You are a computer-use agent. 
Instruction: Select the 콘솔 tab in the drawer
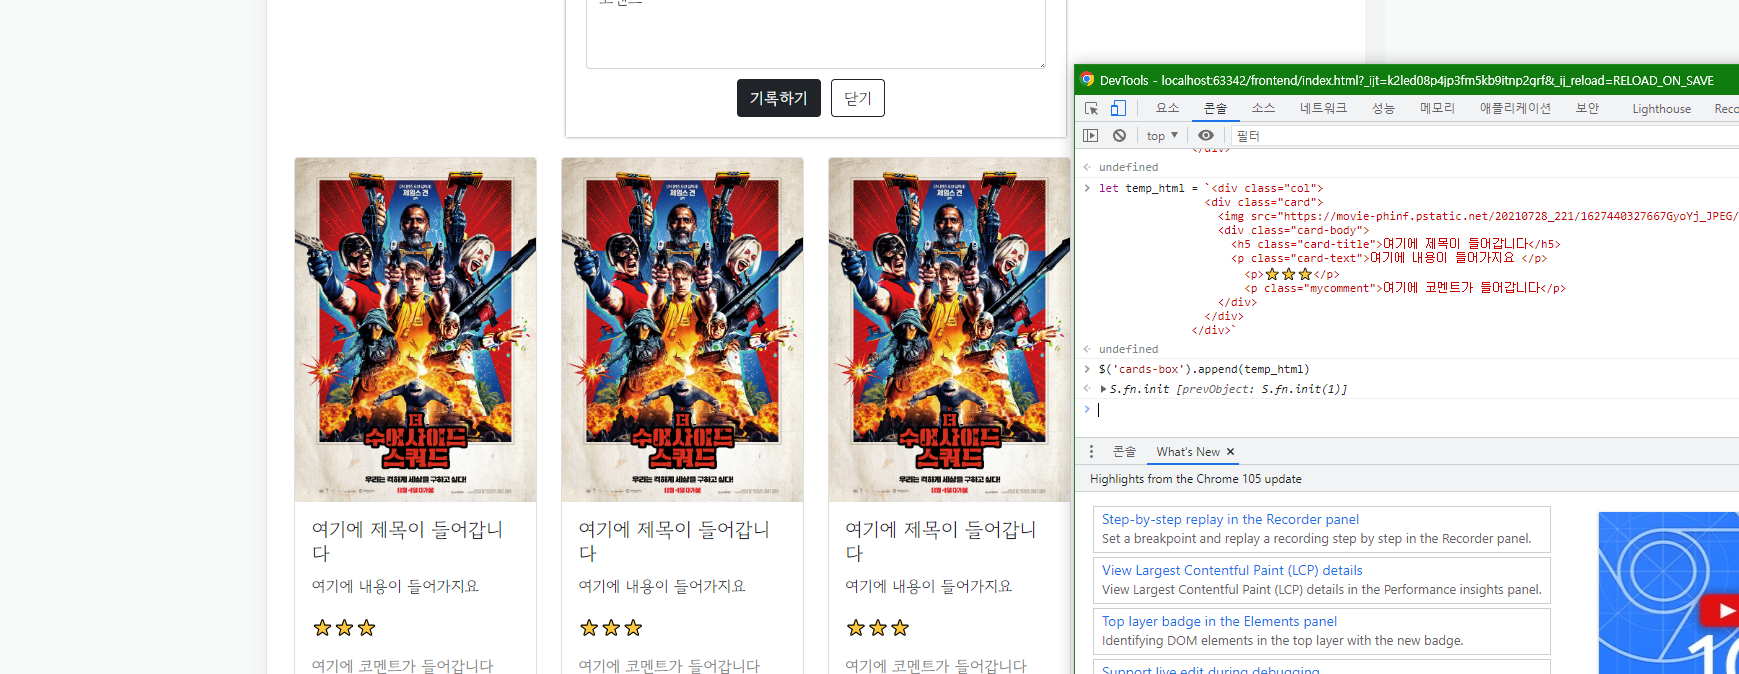click(x=1124, y=452)
